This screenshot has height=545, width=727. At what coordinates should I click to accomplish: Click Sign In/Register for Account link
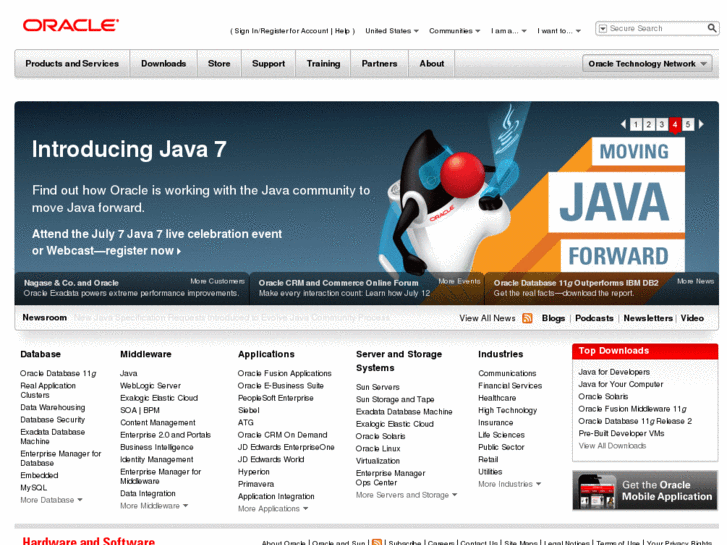(281, 31)
